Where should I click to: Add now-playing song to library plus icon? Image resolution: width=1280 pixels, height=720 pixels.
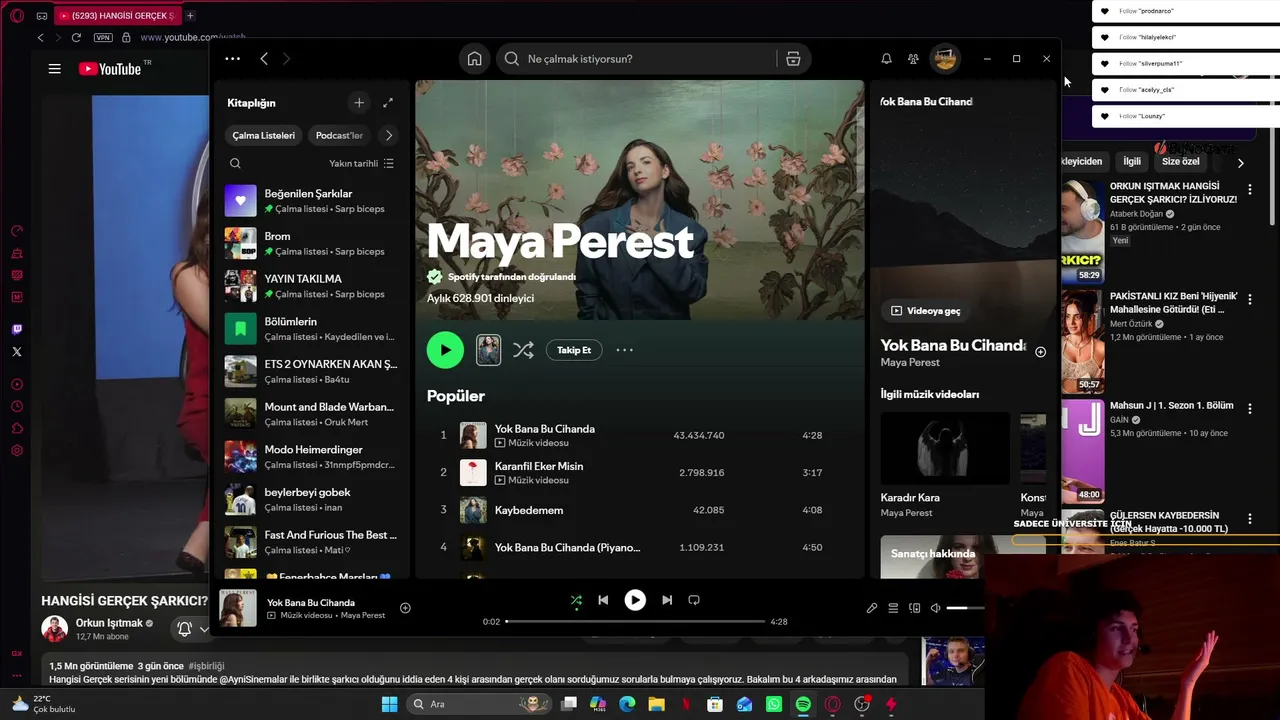coord(1040,352)
